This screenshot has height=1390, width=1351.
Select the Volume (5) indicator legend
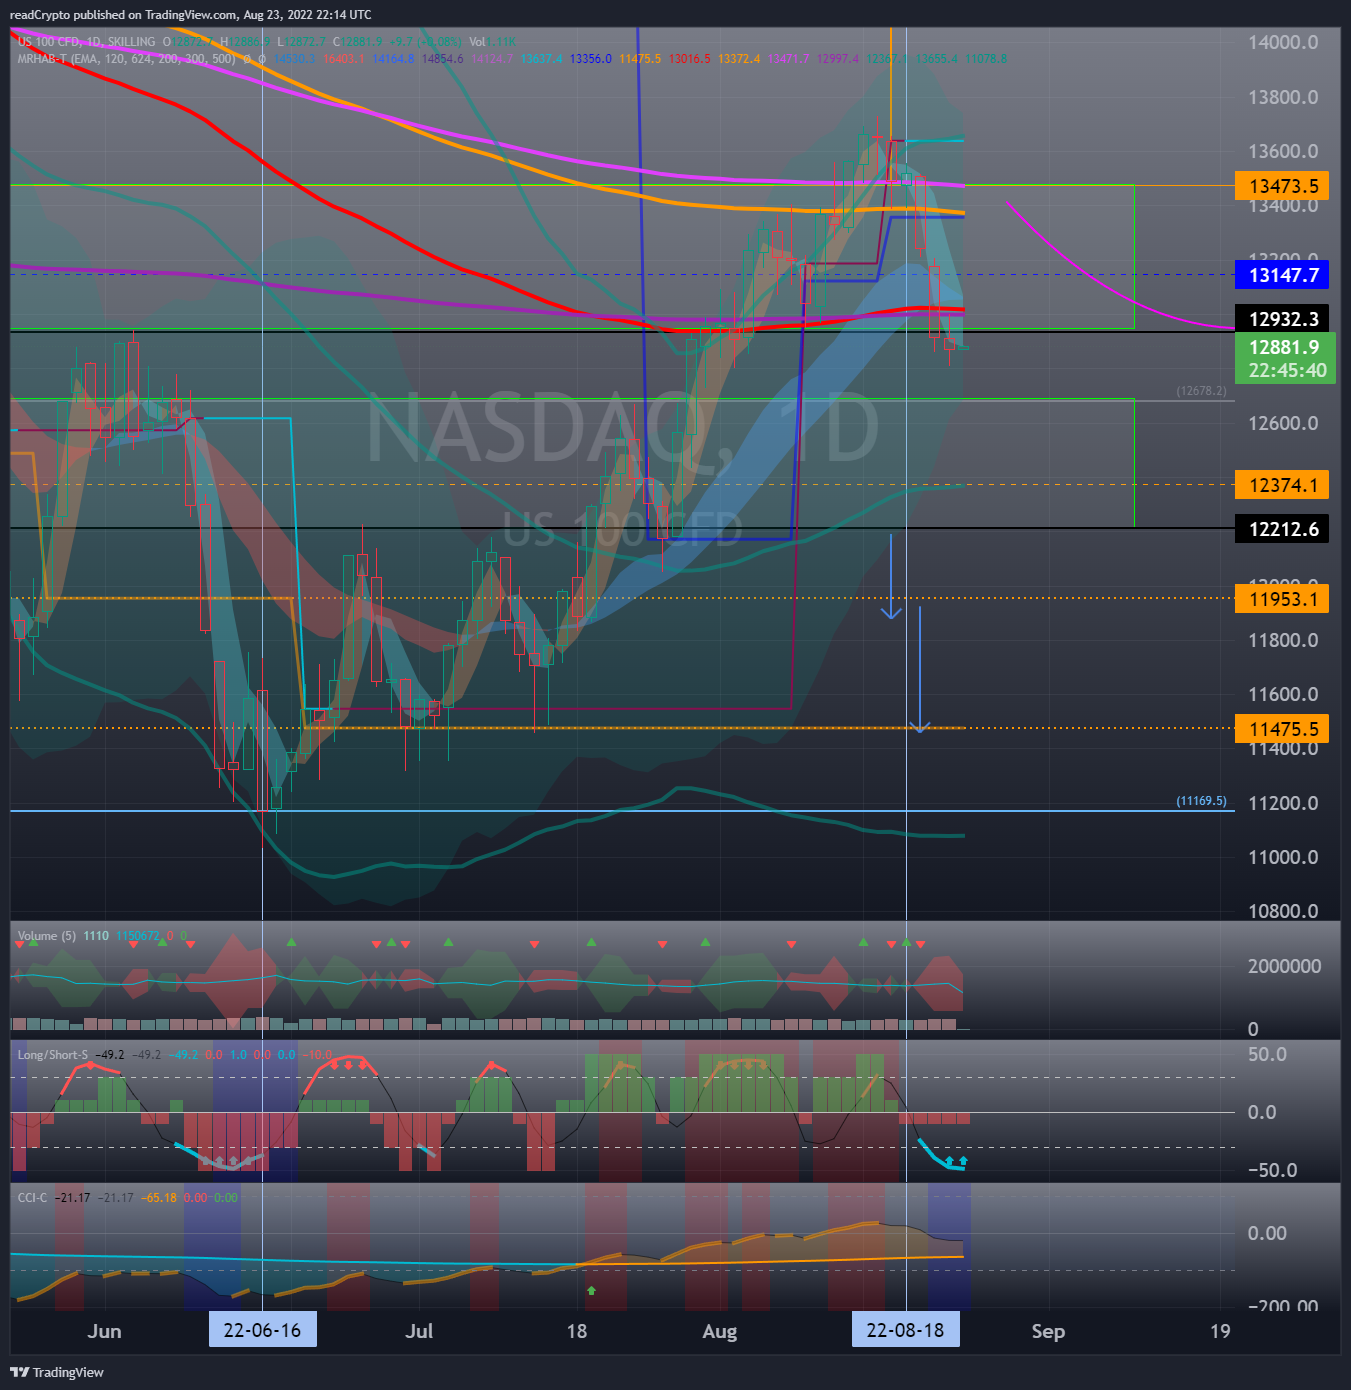click(46, 936)
